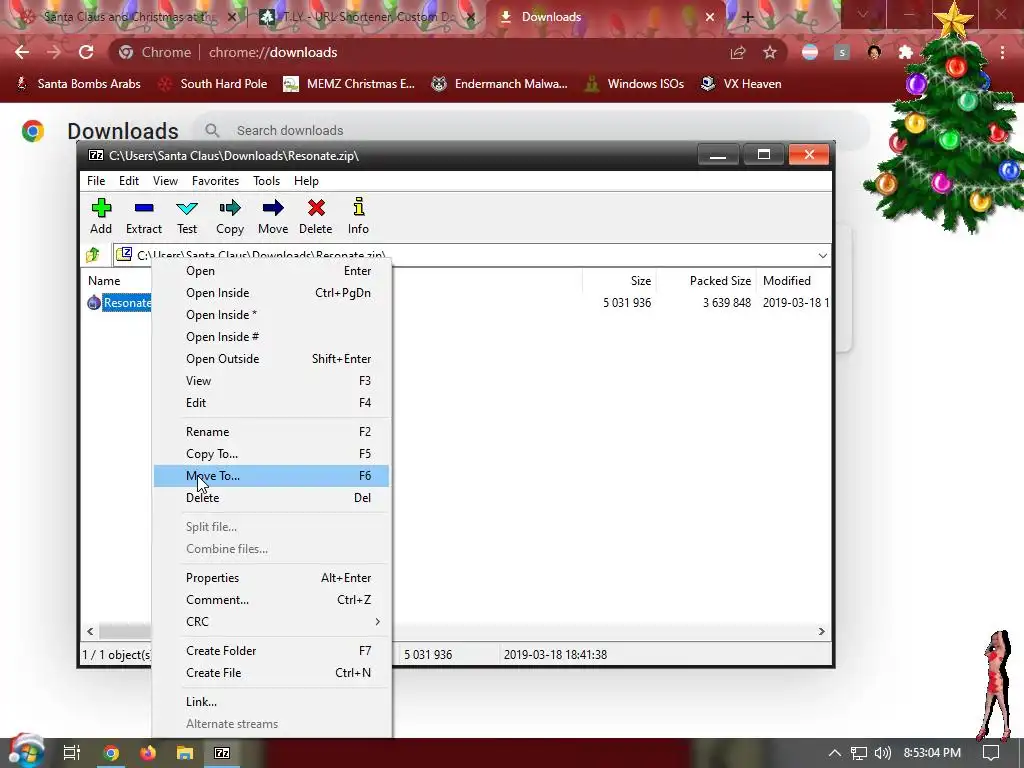Screen dimensions: 1024x768
Task: Click the Search downloads field
Action: 530,131
